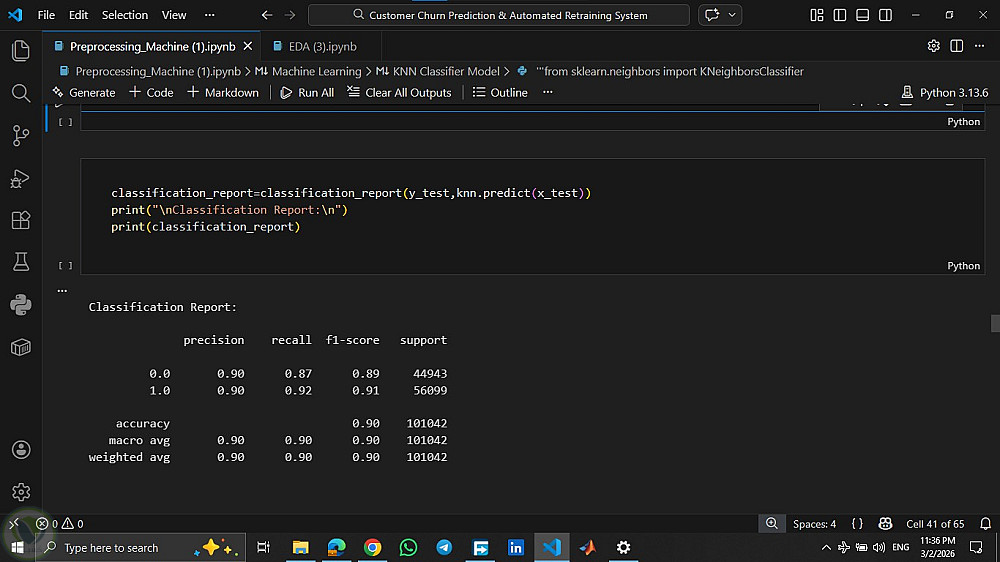Open the Python extension sidebar icon
The image size is (1000, 562).
point(21,305)
